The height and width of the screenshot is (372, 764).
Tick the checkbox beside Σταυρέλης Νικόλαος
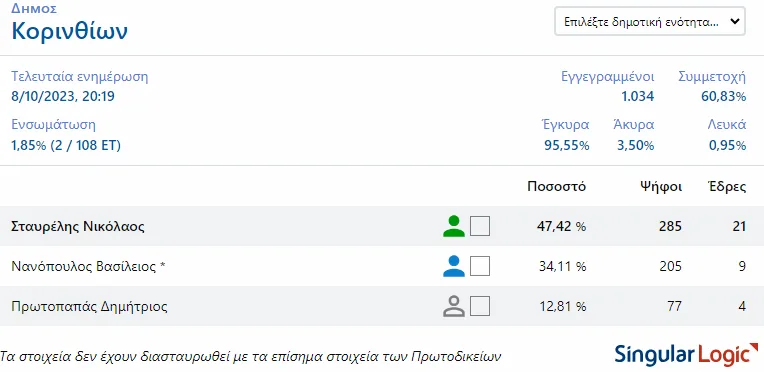[480, 226]
